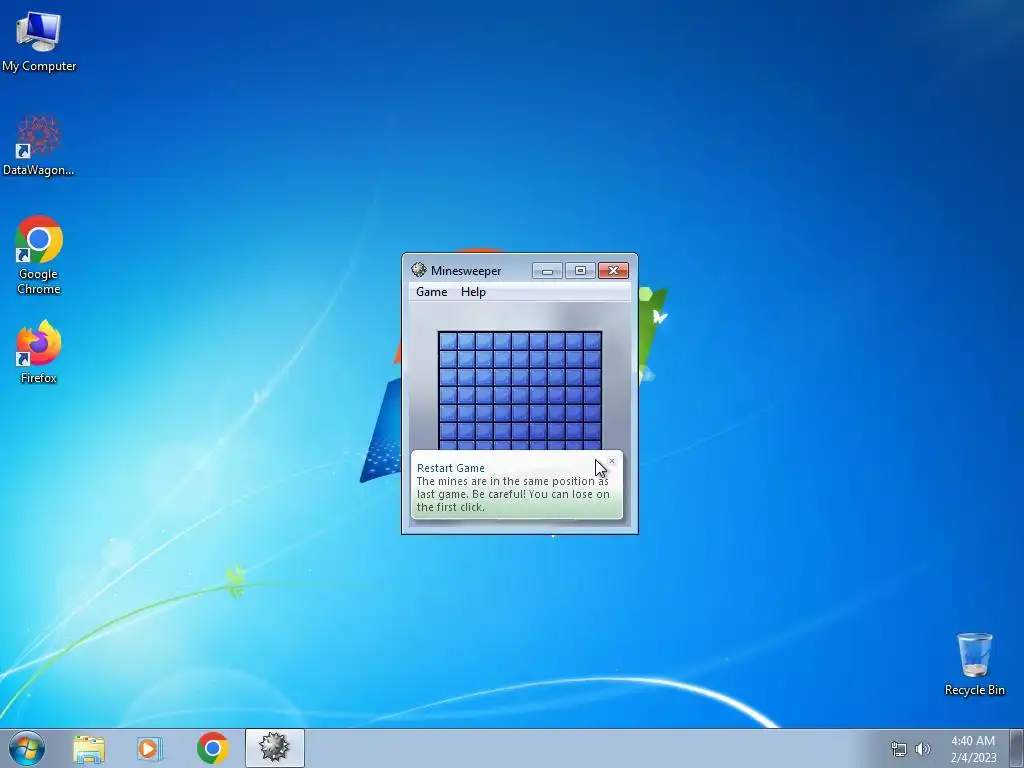This screenshot has height=768, width=1024.
Task: Click the Minesweeper taskbar button
Action: (x=275, y=748)
